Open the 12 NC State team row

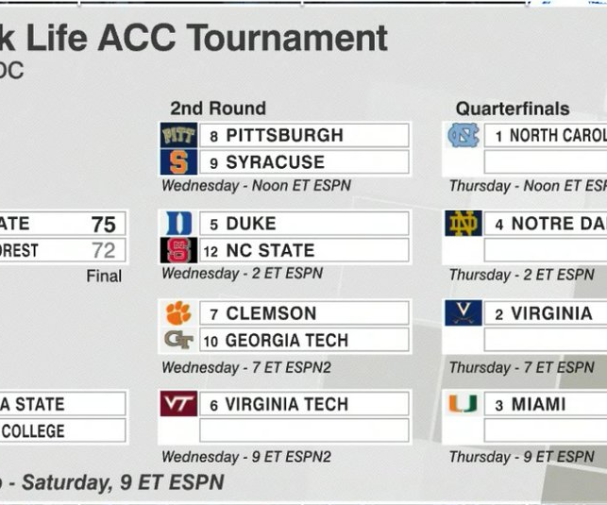(x=304, y=250)
